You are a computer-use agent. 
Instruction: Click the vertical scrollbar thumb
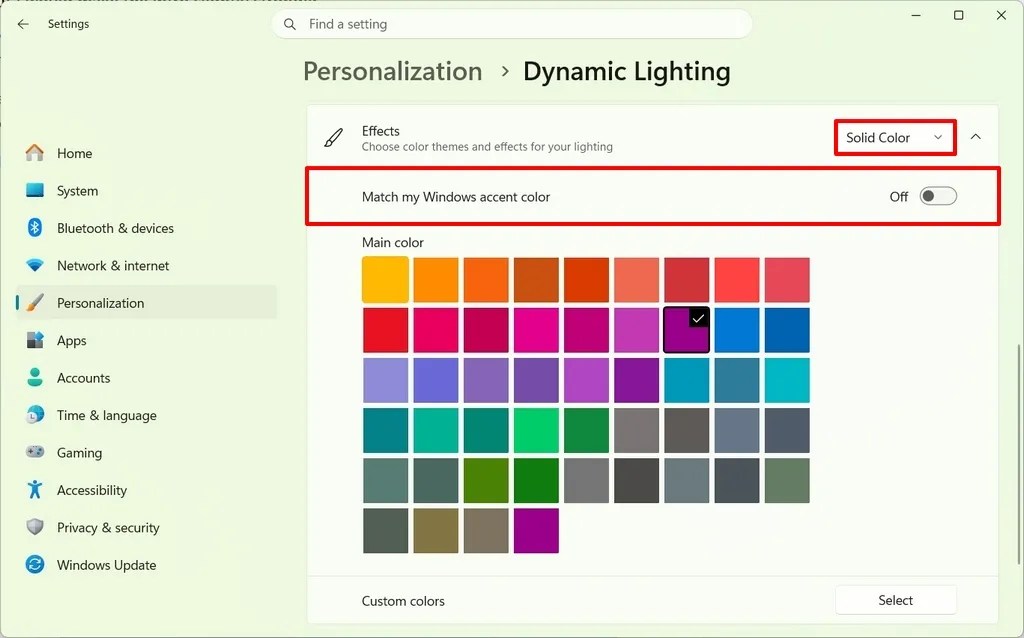[1018, 454]
